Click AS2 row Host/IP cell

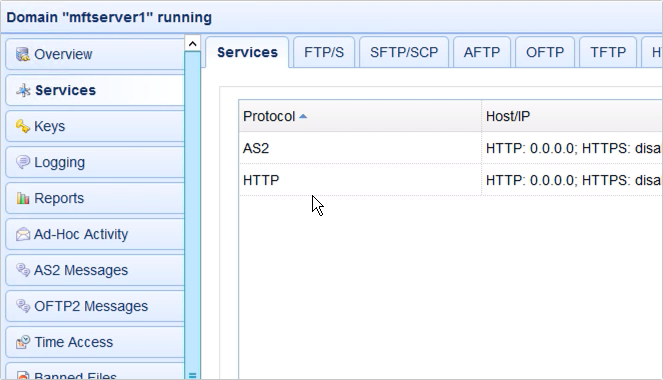(572, 148)
